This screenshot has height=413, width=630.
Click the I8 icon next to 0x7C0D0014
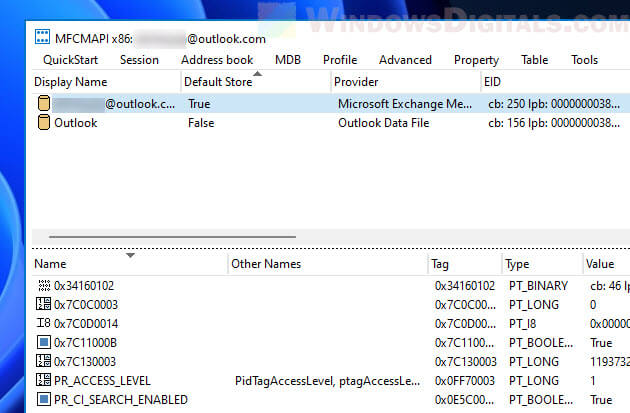coord(43,323)
